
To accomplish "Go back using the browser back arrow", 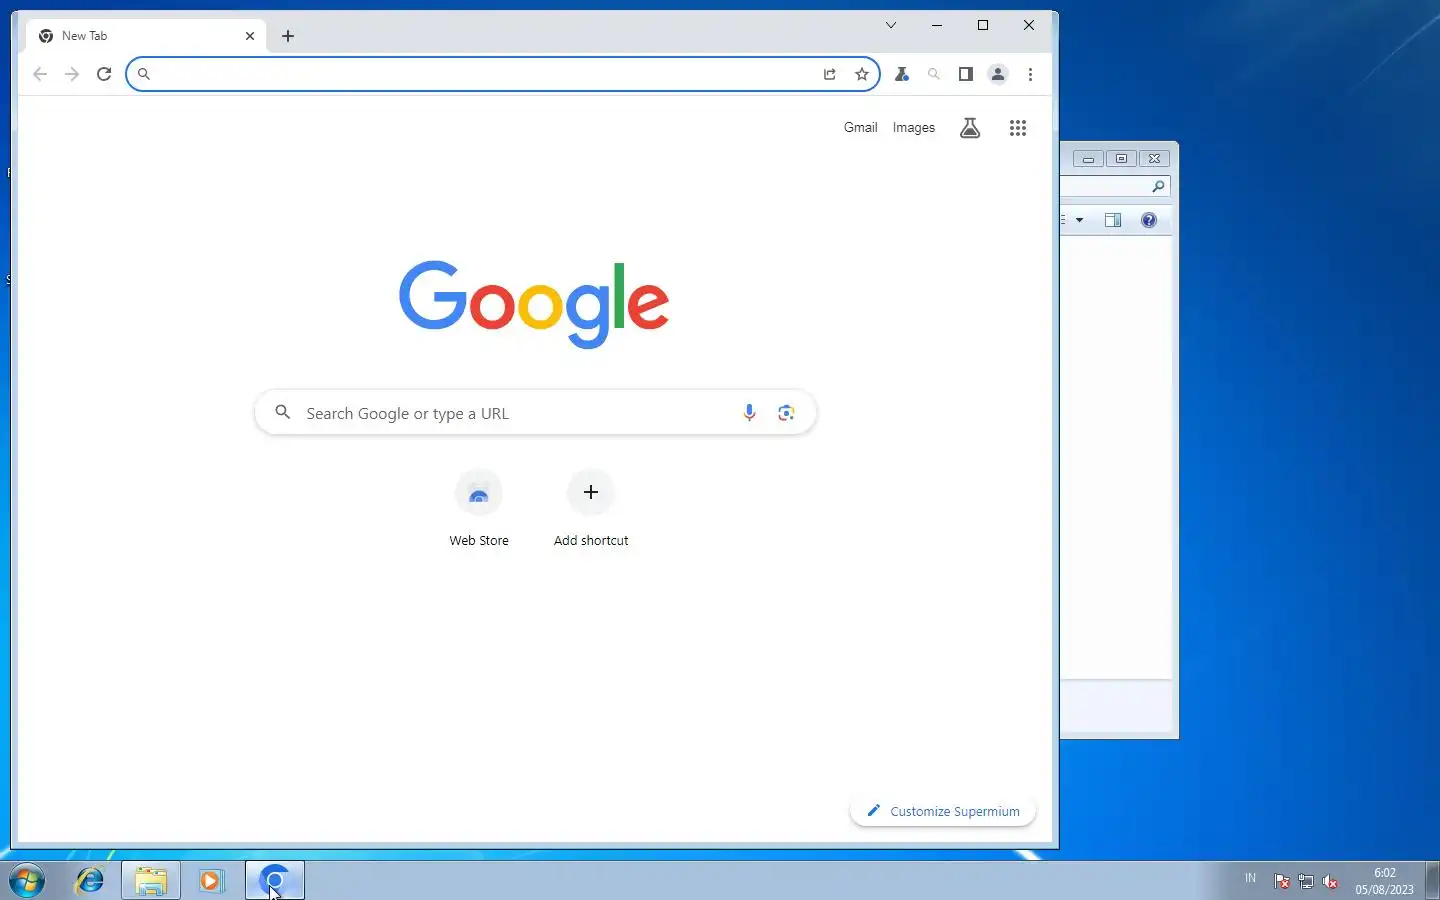I will (x=40, y=74).
